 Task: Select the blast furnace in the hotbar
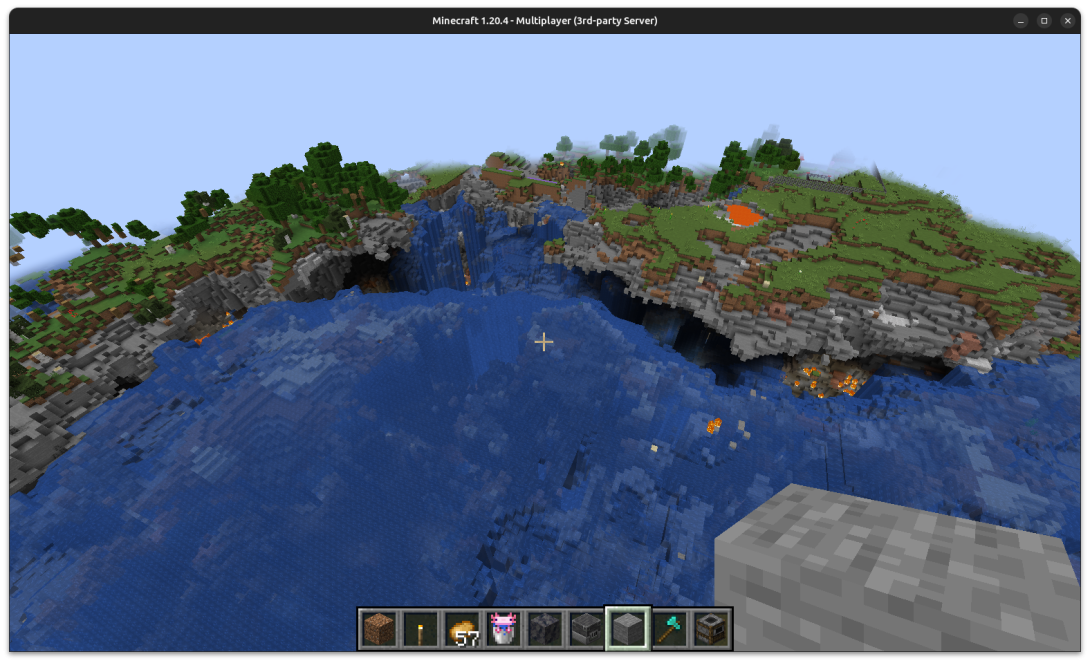(586, 627)
